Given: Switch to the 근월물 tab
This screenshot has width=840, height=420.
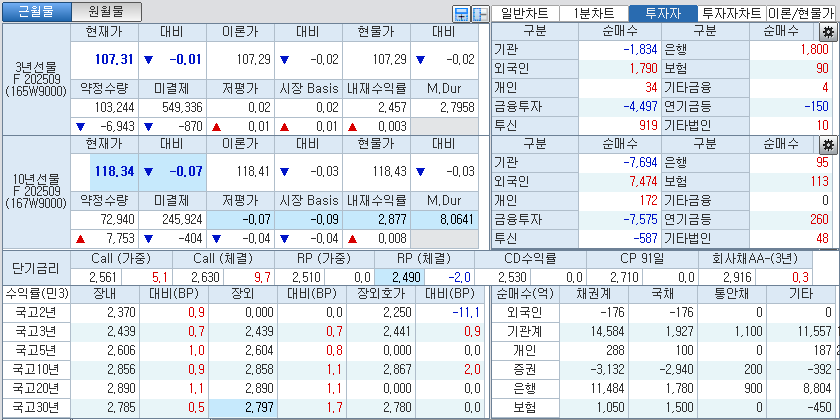Looking at the screenshot, I should click(36, 12).
